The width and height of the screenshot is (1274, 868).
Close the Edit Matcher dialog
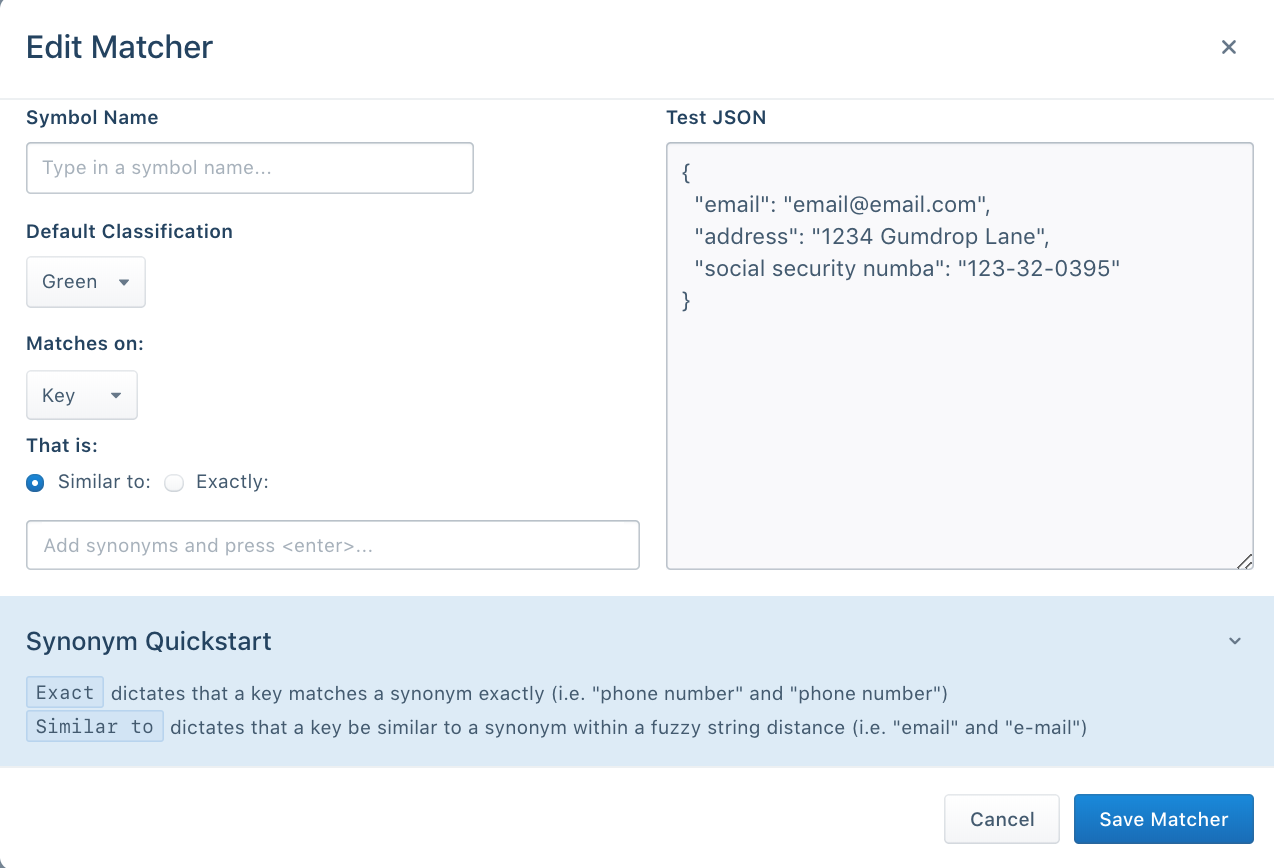(1229, 47)
